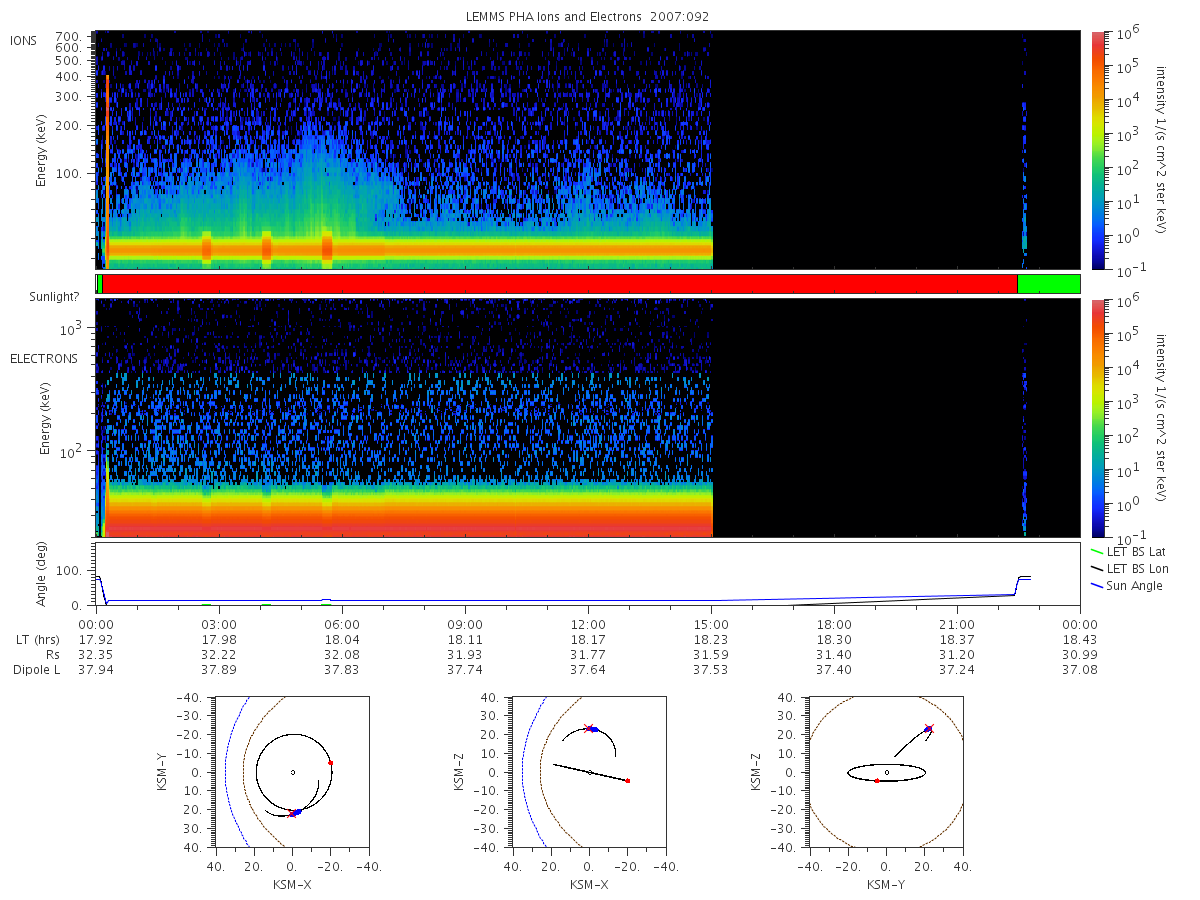Viewport: 1200px width, 900px height.
Task: Select the Sun Angle legend entry
Action: click(1127, 585)
